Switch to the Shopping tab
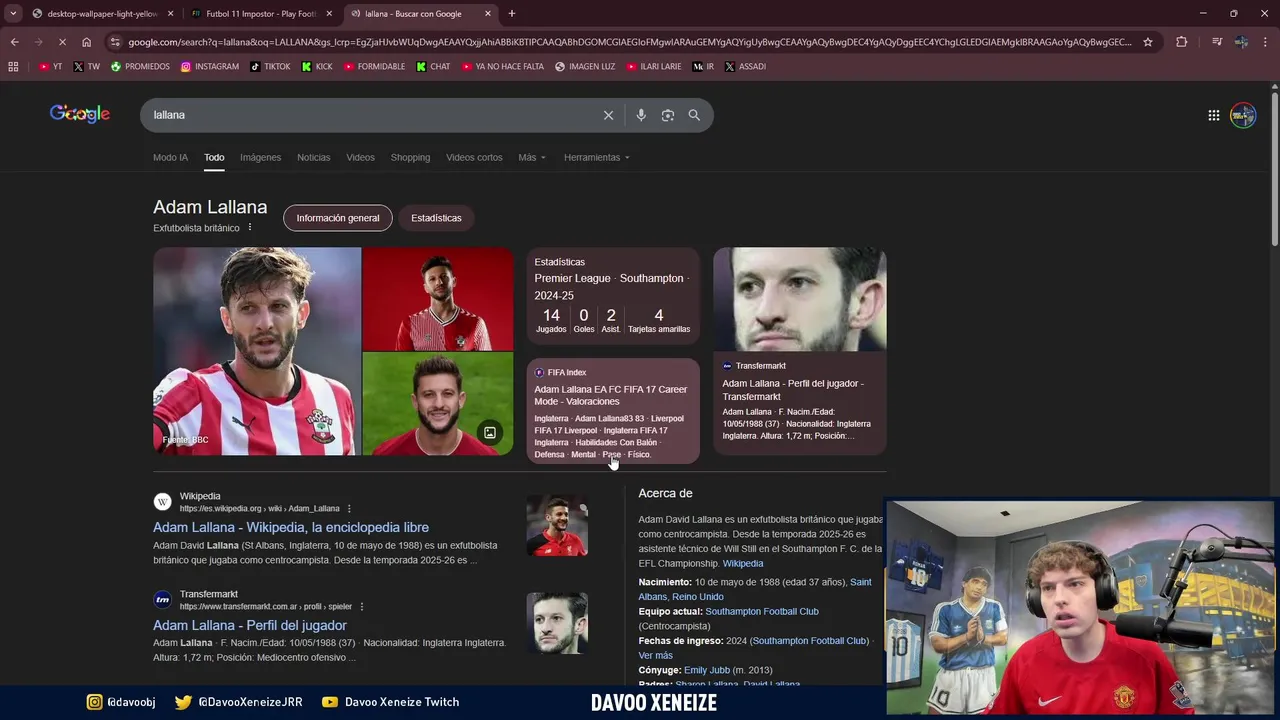The width and height of the screenshot is (1280, 720). pyautogui.click(x=410, y=158)
